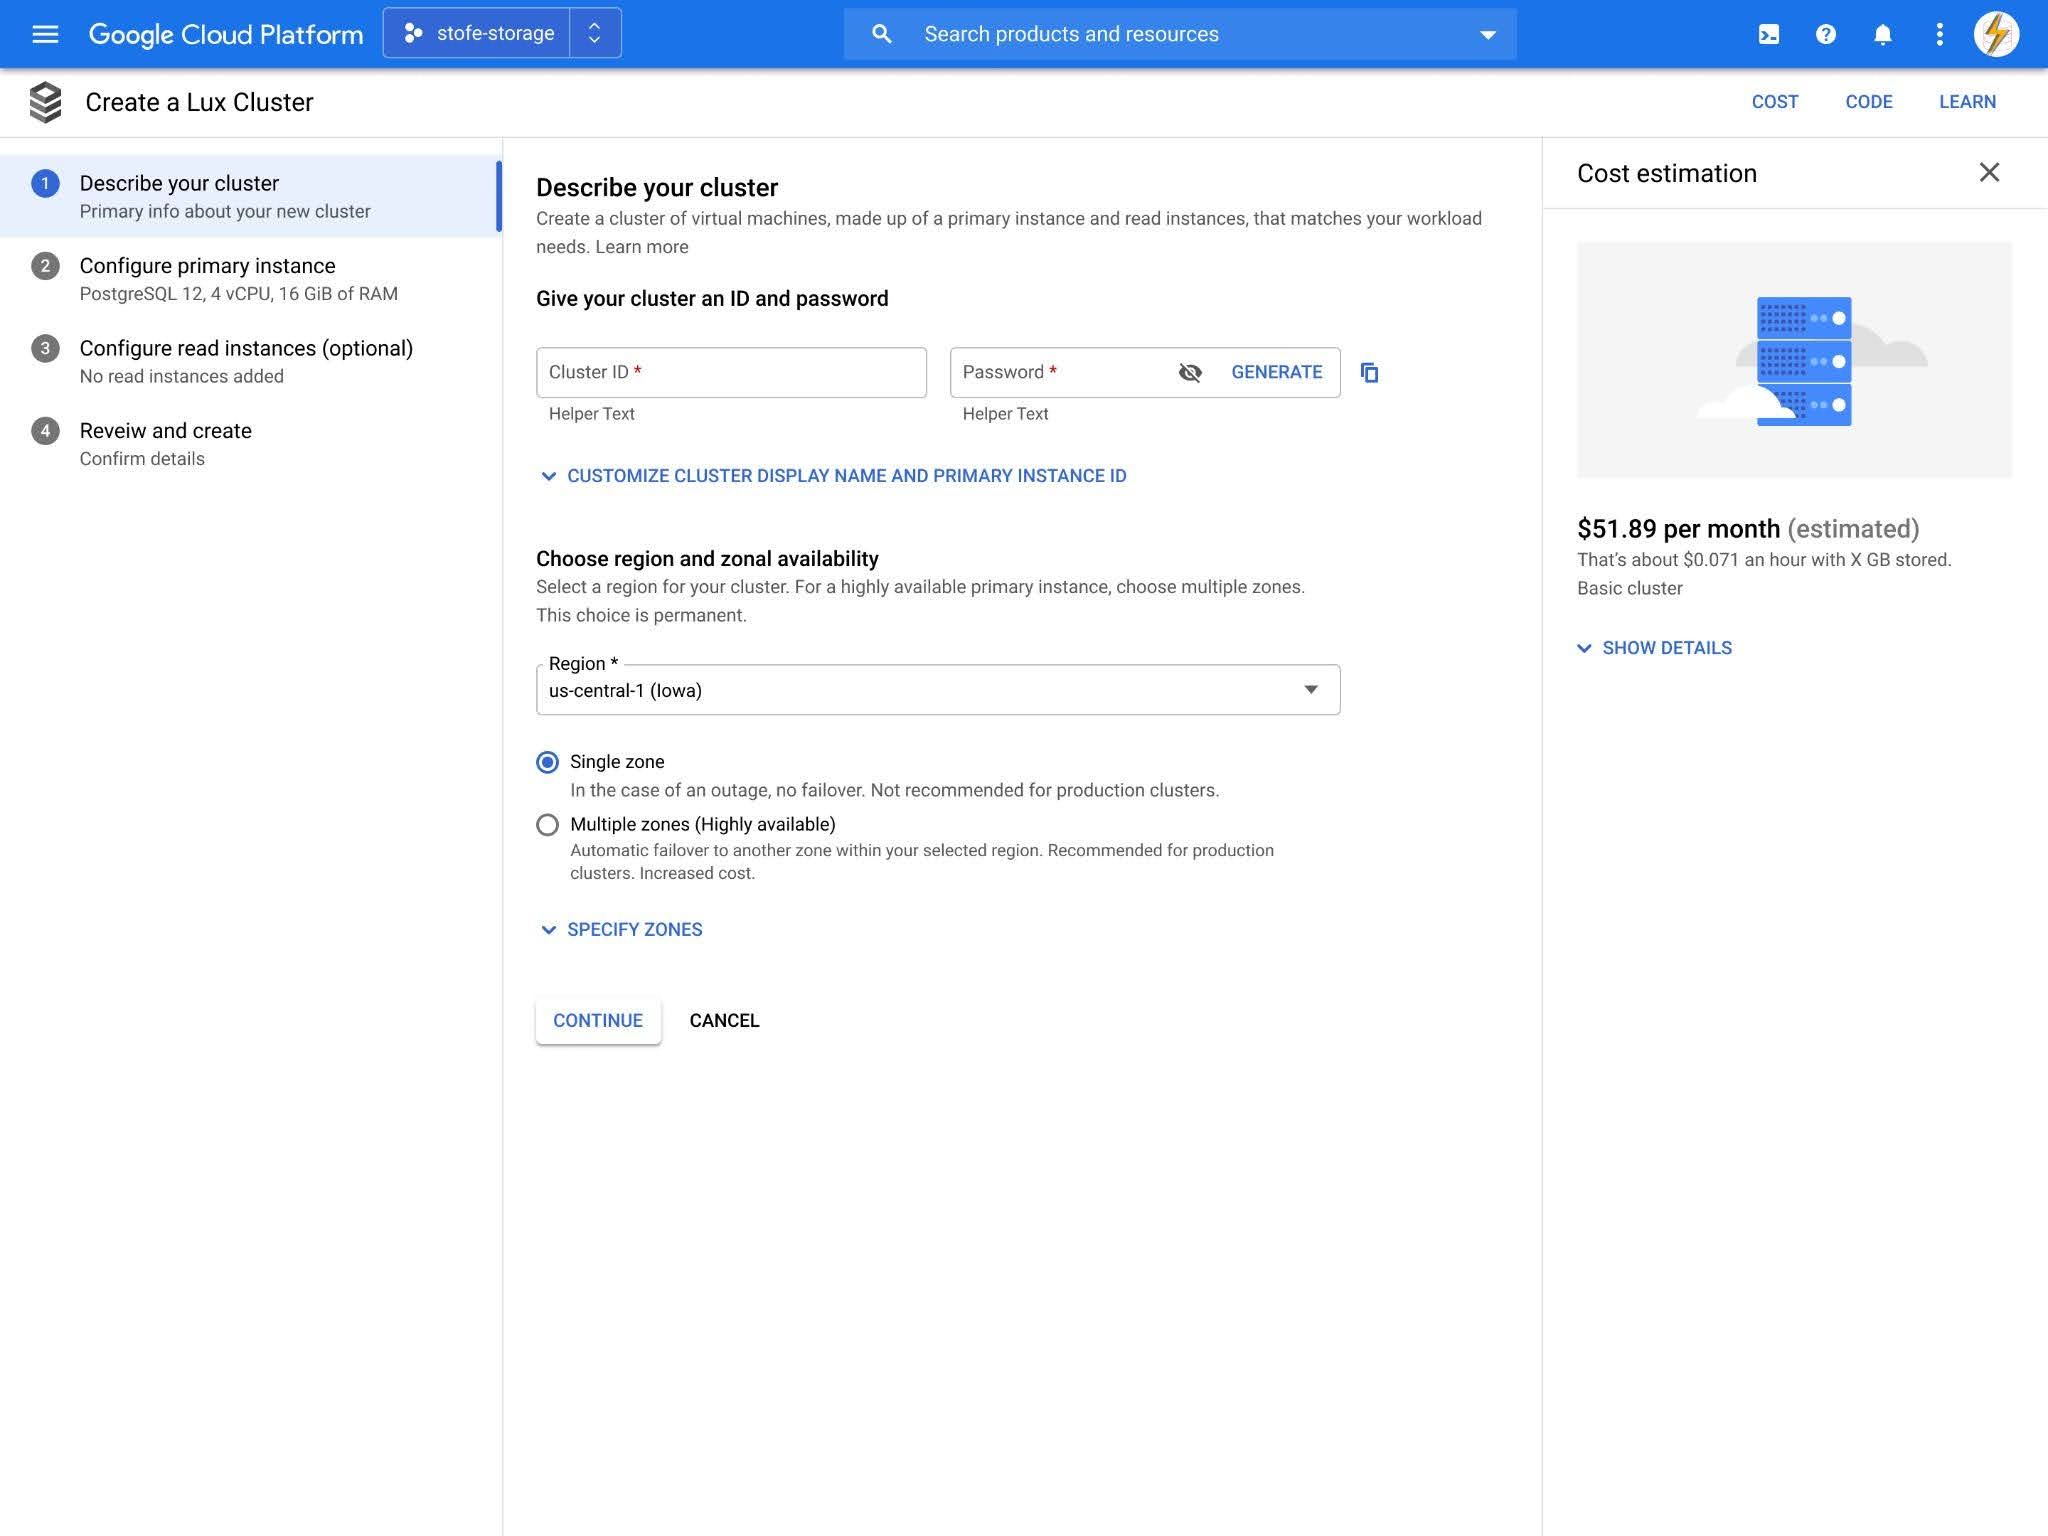Focus the Search products and resources field

[1180, 34]
